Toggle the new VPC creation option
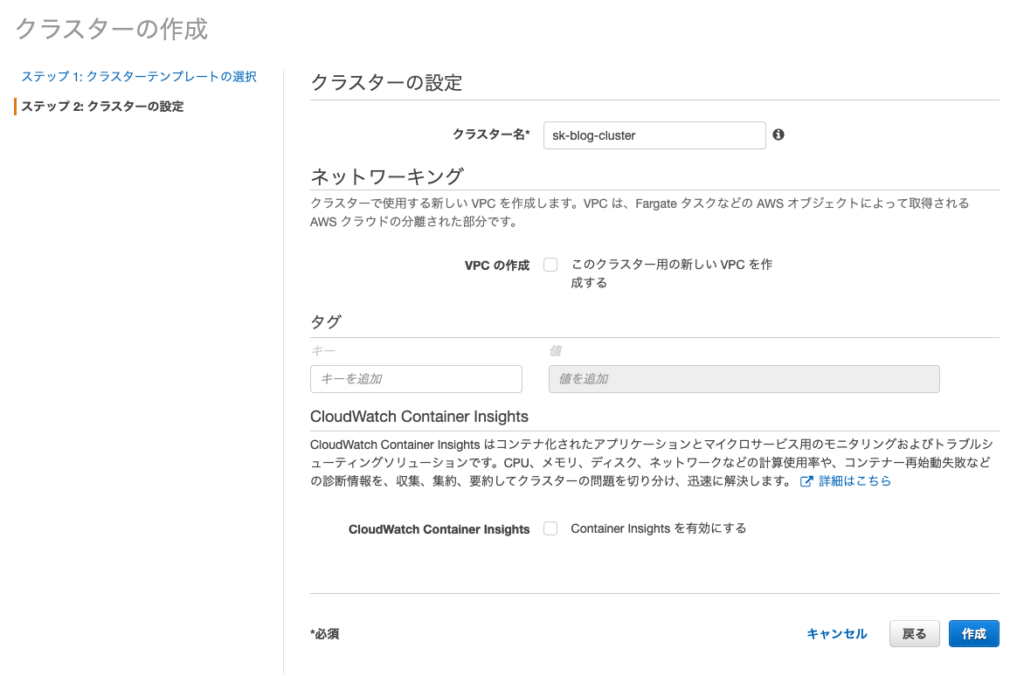Image resolution: width=1024 pixels, height=676 pixels. (550, 264)
